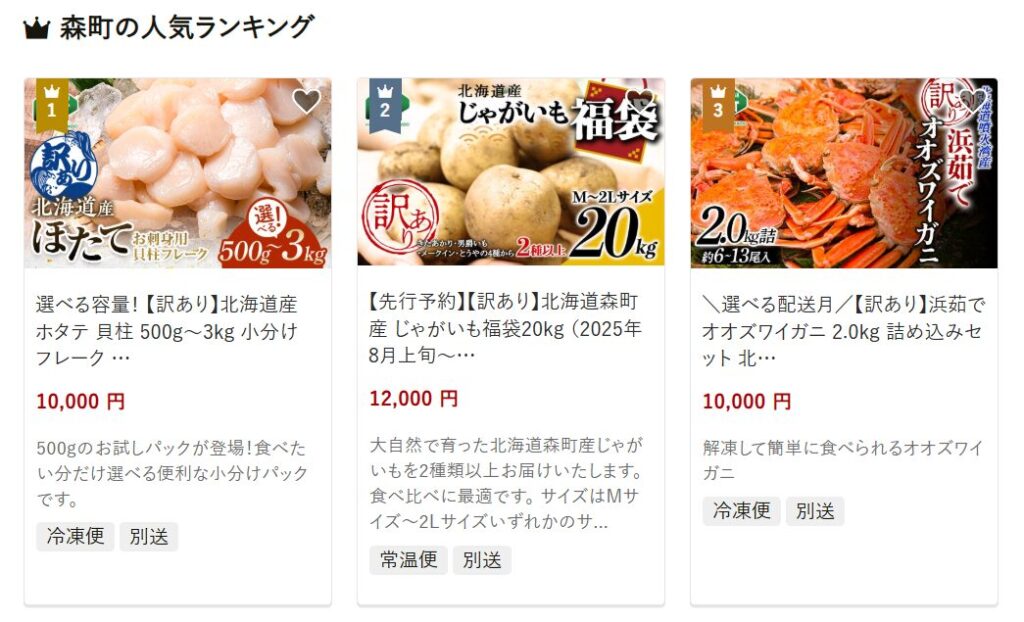Select 常温便 tag on potato card
Screen dimensions: 1024x622
(408, 560)
